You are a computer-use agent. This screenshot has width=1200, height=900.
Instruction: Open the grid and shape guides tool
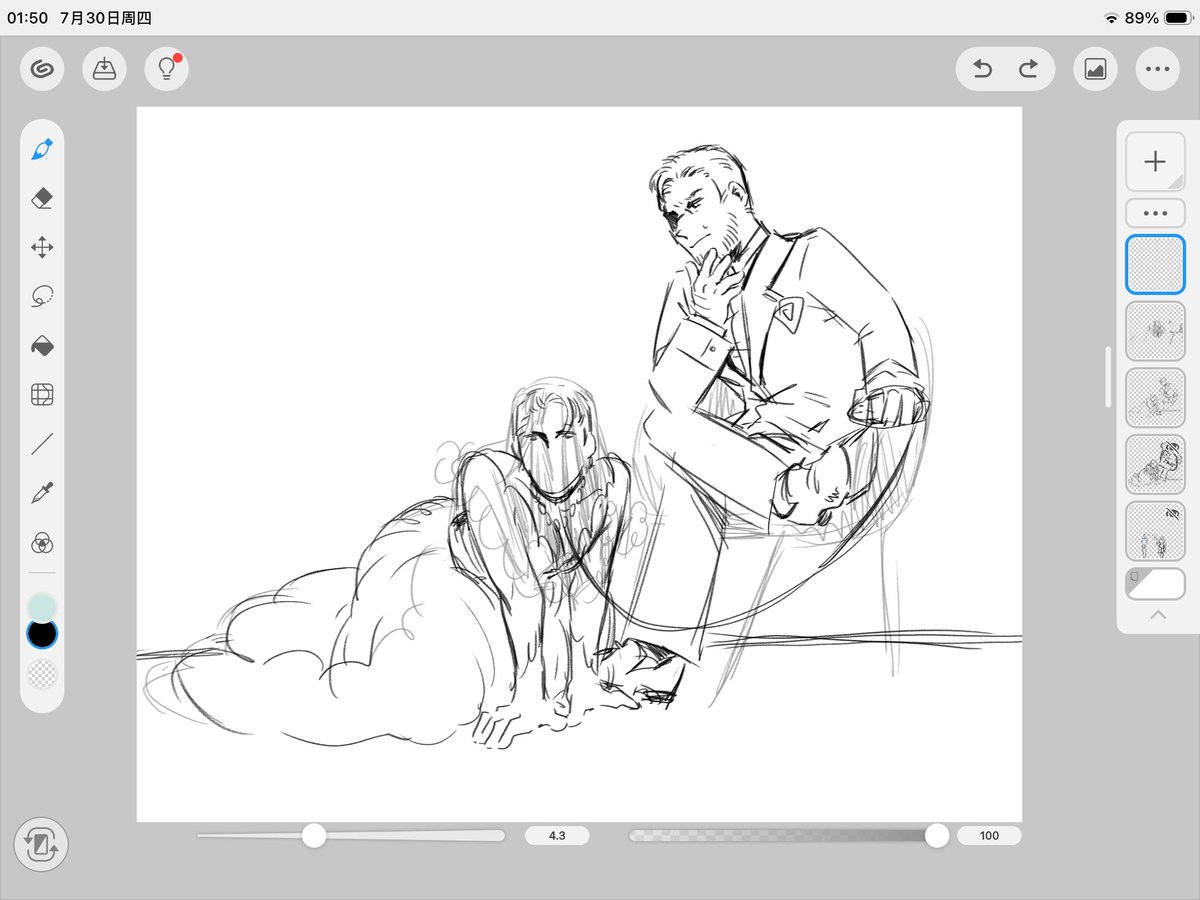click(x=42, y=395)
